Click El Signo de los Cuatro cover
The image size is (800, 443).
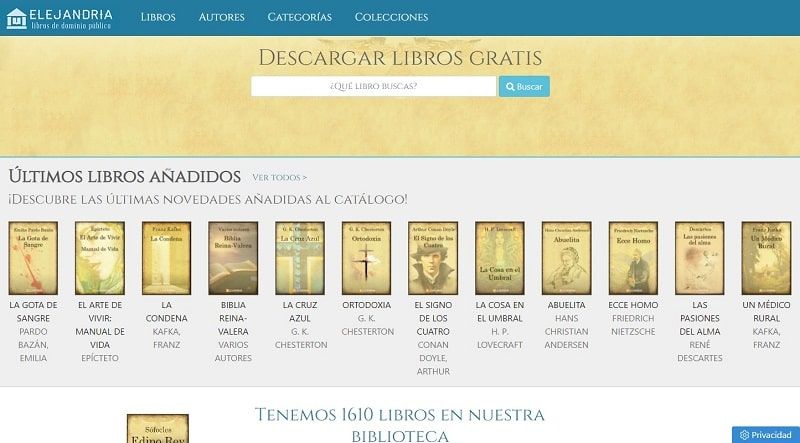433,258
